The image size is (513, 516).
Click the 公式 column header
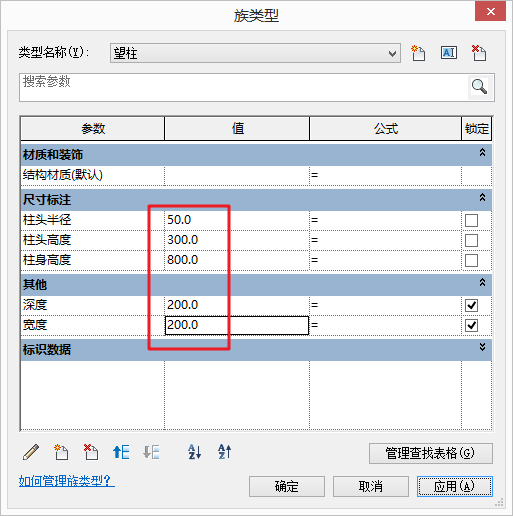pos(386,128)
